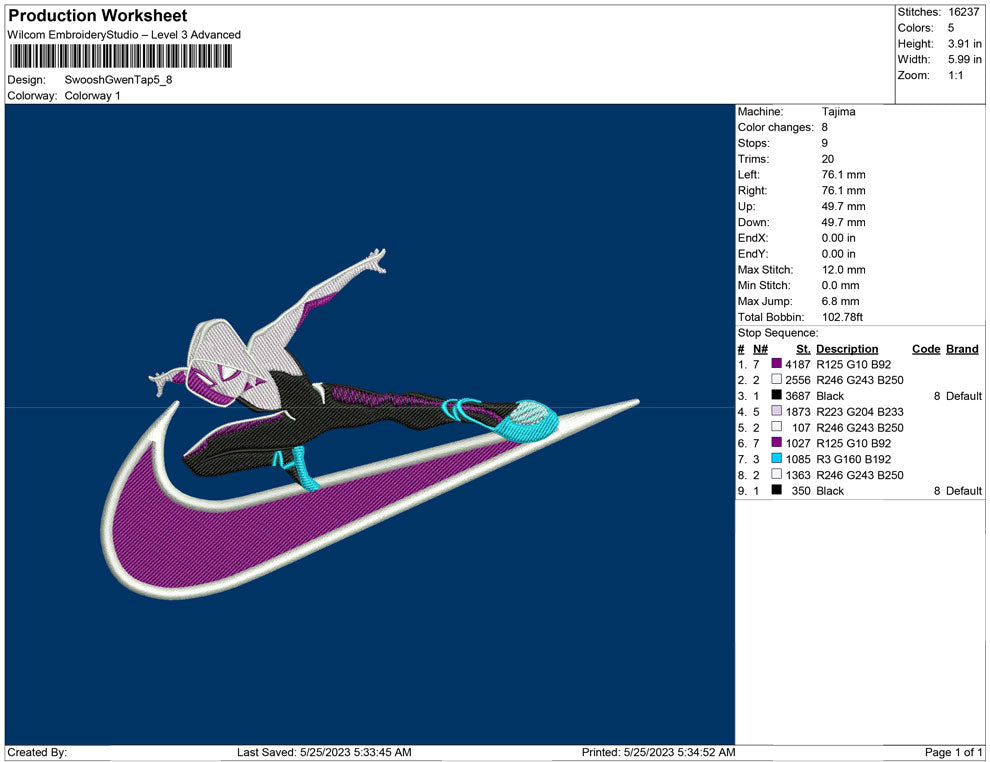Click the 'Created By:' footer label
Viewport: 990px width, 762px height.
[37, 752]
